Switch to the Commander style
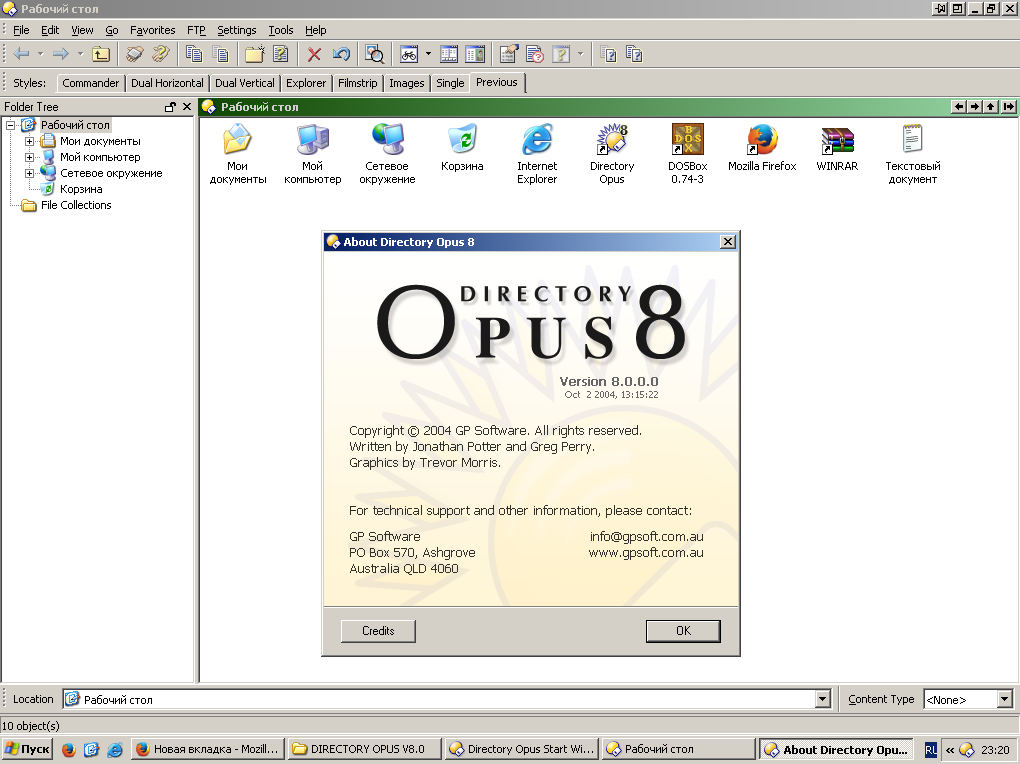The height and width of the screenshot is (764, 1020). tap(90, 83)
